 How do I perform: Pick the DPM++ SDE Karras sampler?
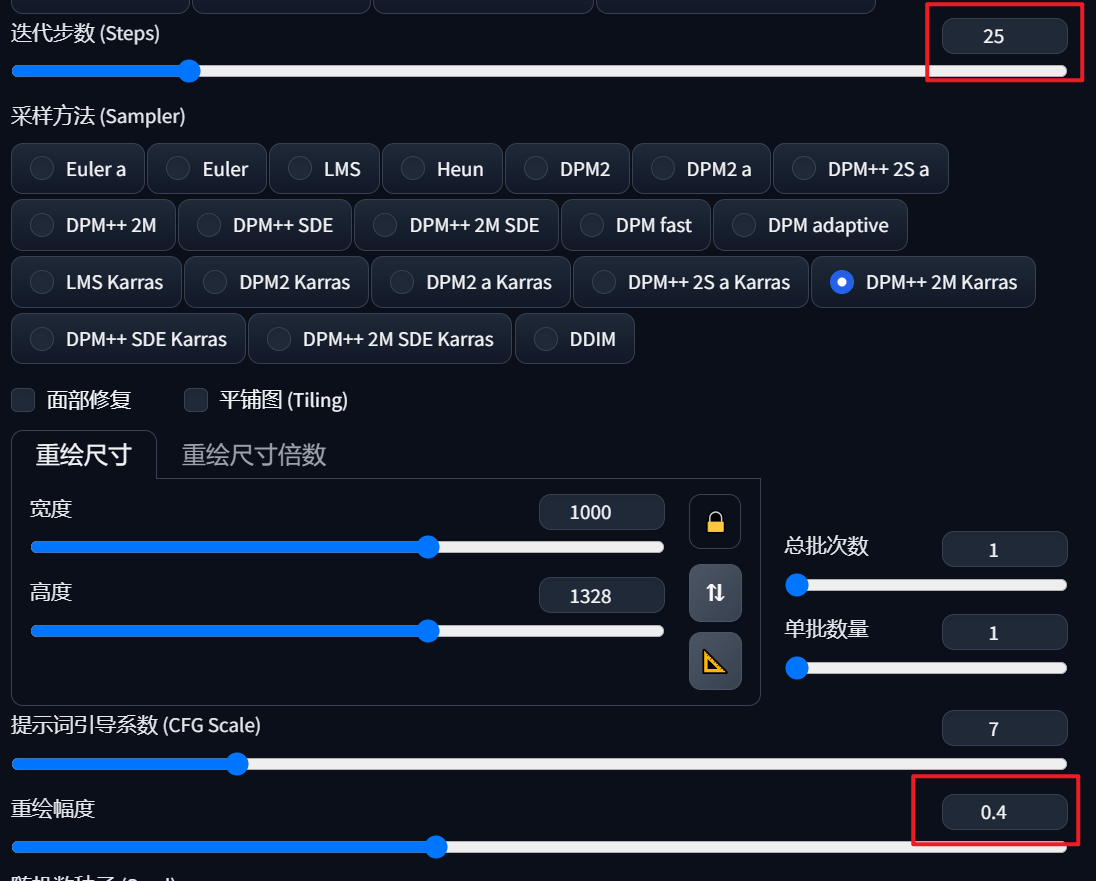coord(129,338)
